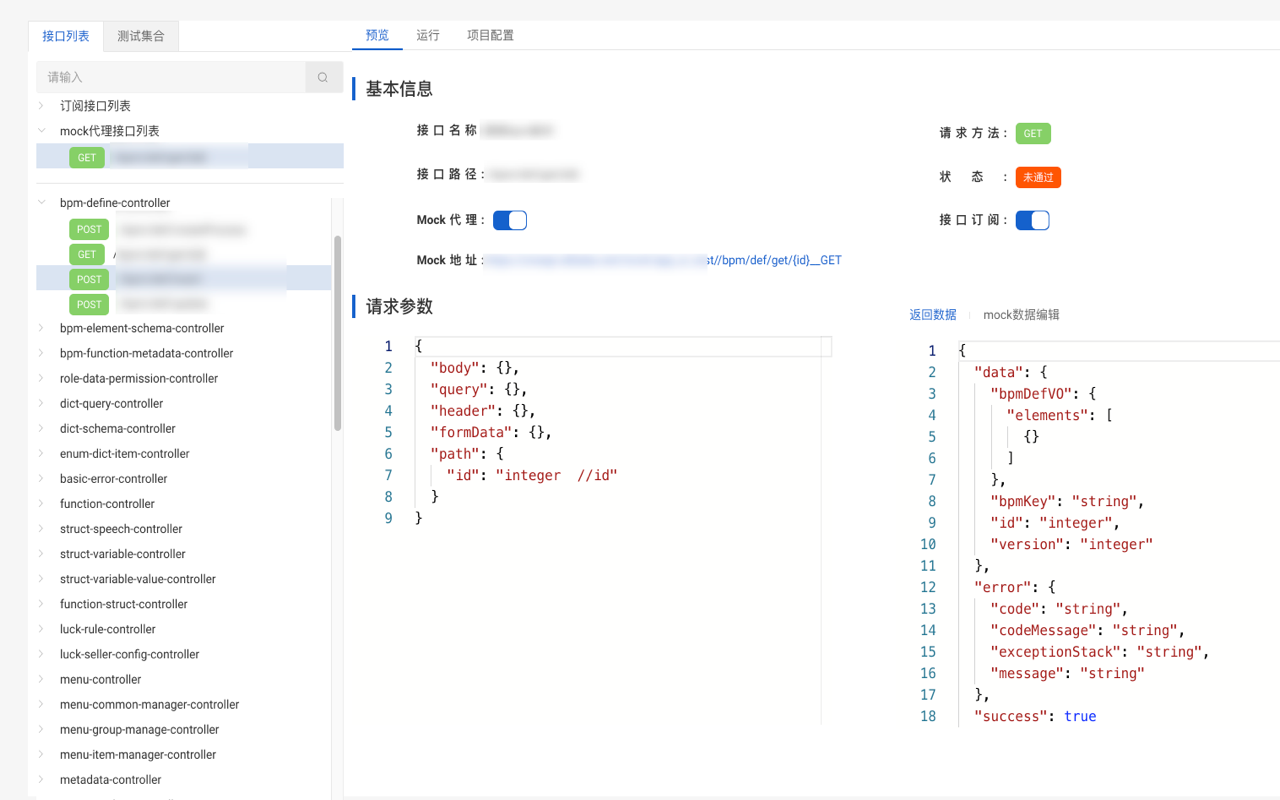Select the first POST request under bpm-define-controller
Image resolution: width=1280 pixels, height=800 pixels.
[x=88, y=229]
